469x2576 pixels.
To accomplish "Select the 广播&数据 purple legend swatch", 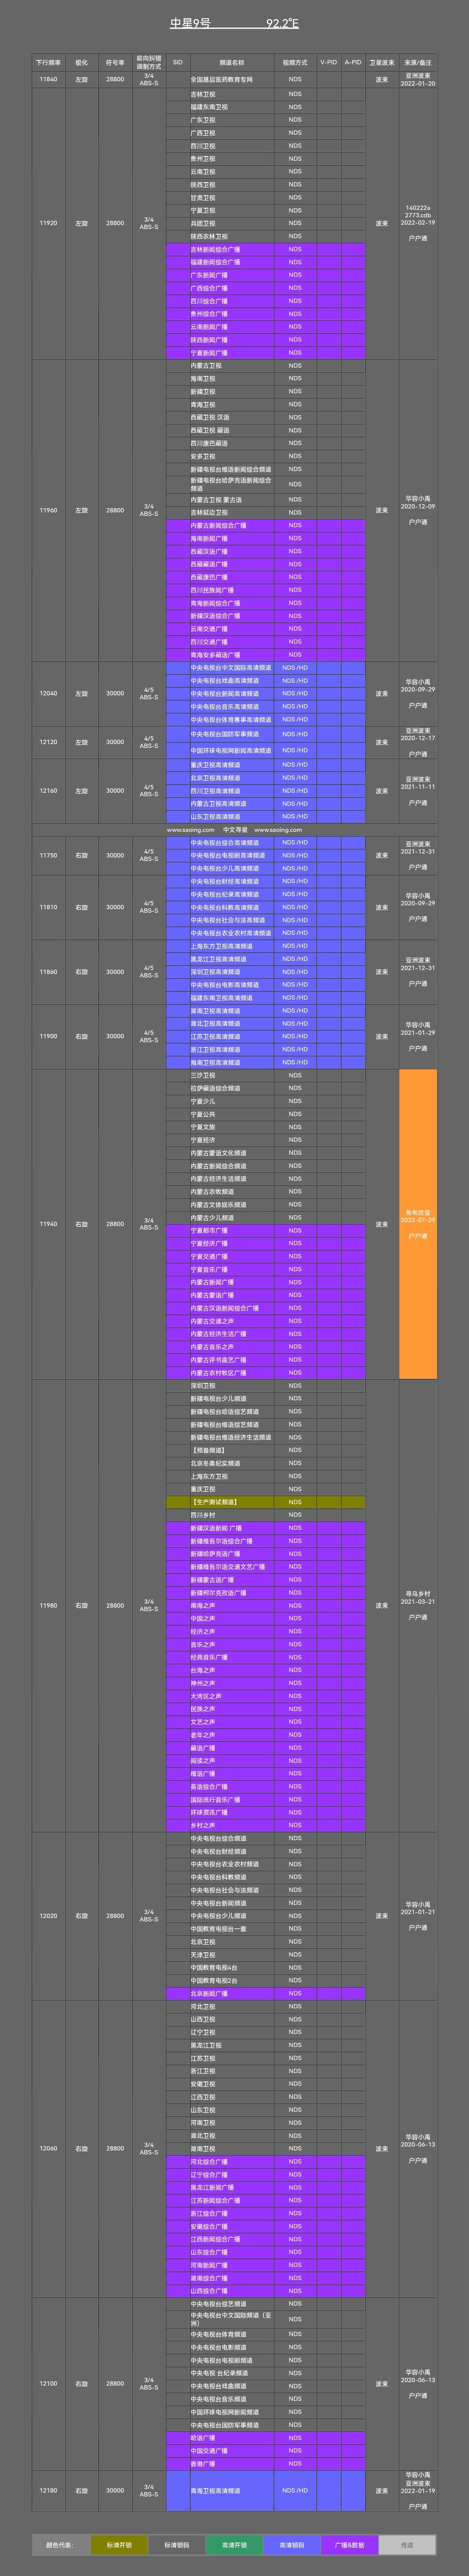I will pos(350,2545).
